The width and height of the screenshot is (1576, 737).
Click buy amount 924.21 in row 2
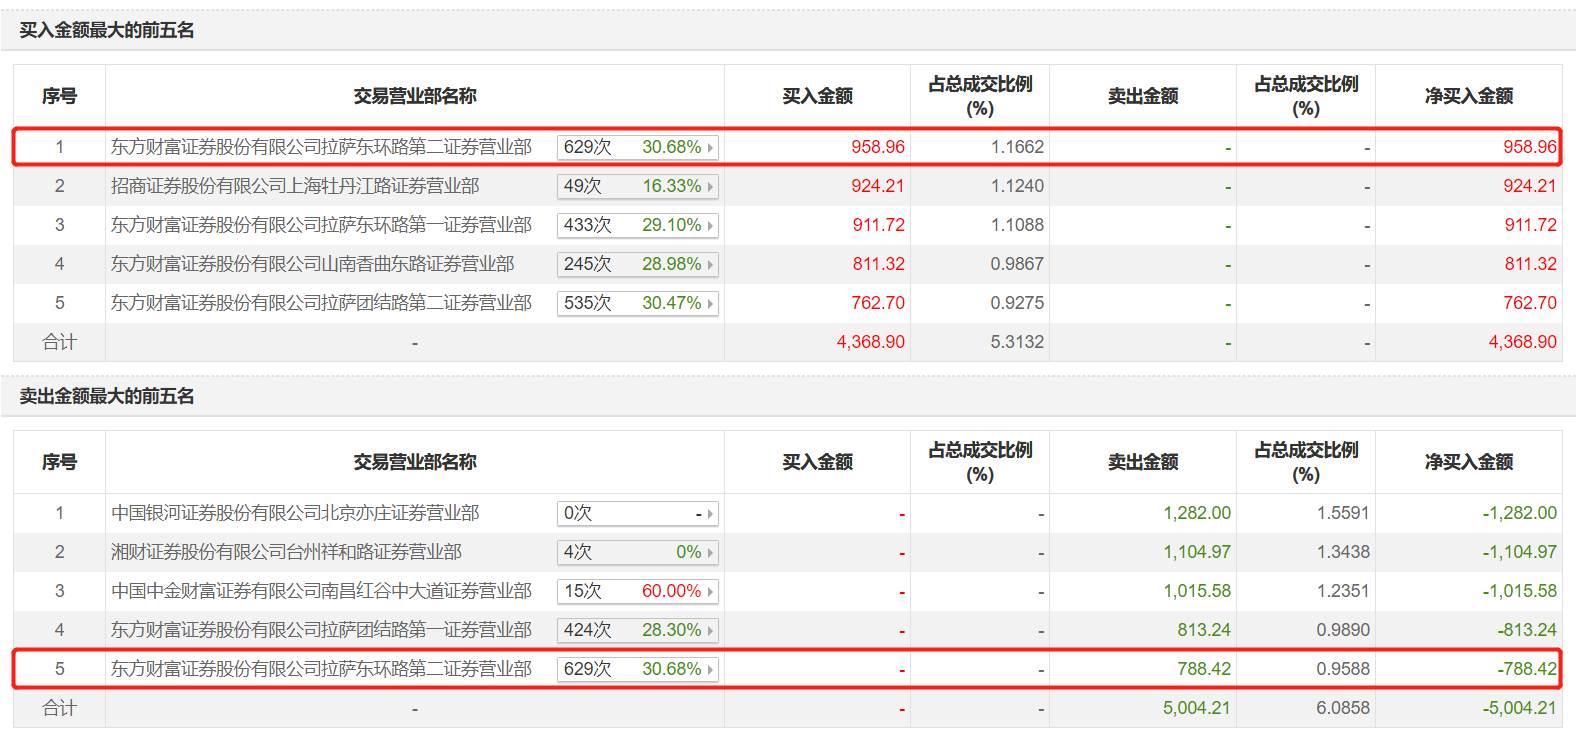[x=878, y=186]
